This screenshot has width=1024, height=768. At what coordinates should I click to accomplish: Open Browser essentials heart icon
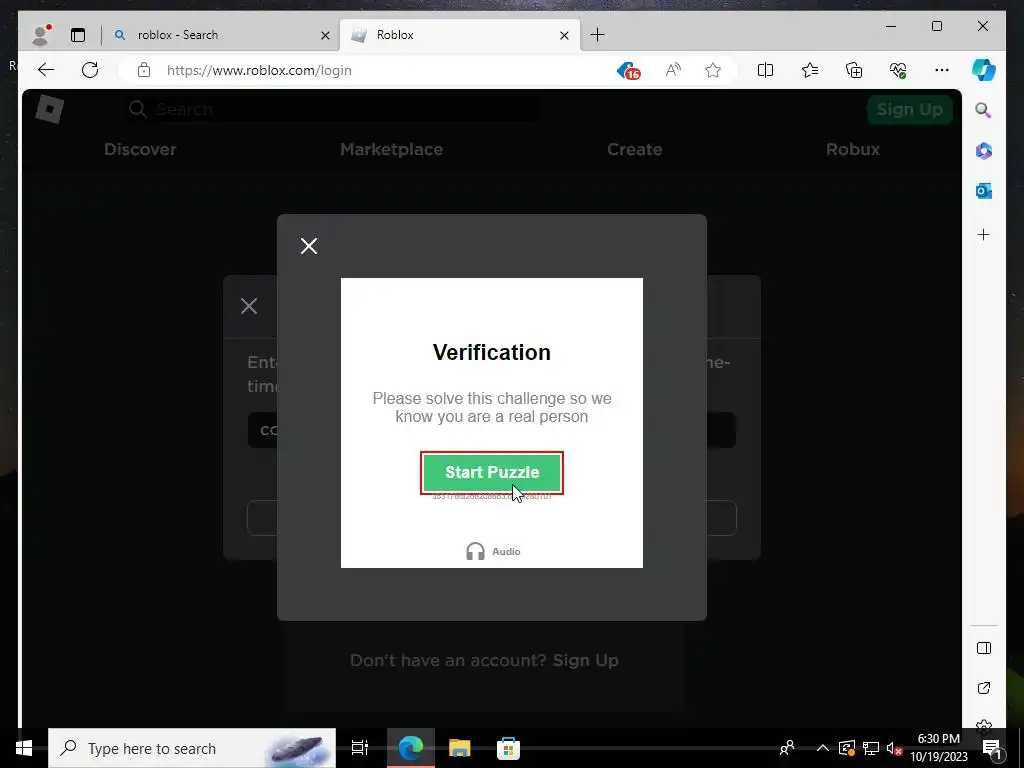[898, 70]
